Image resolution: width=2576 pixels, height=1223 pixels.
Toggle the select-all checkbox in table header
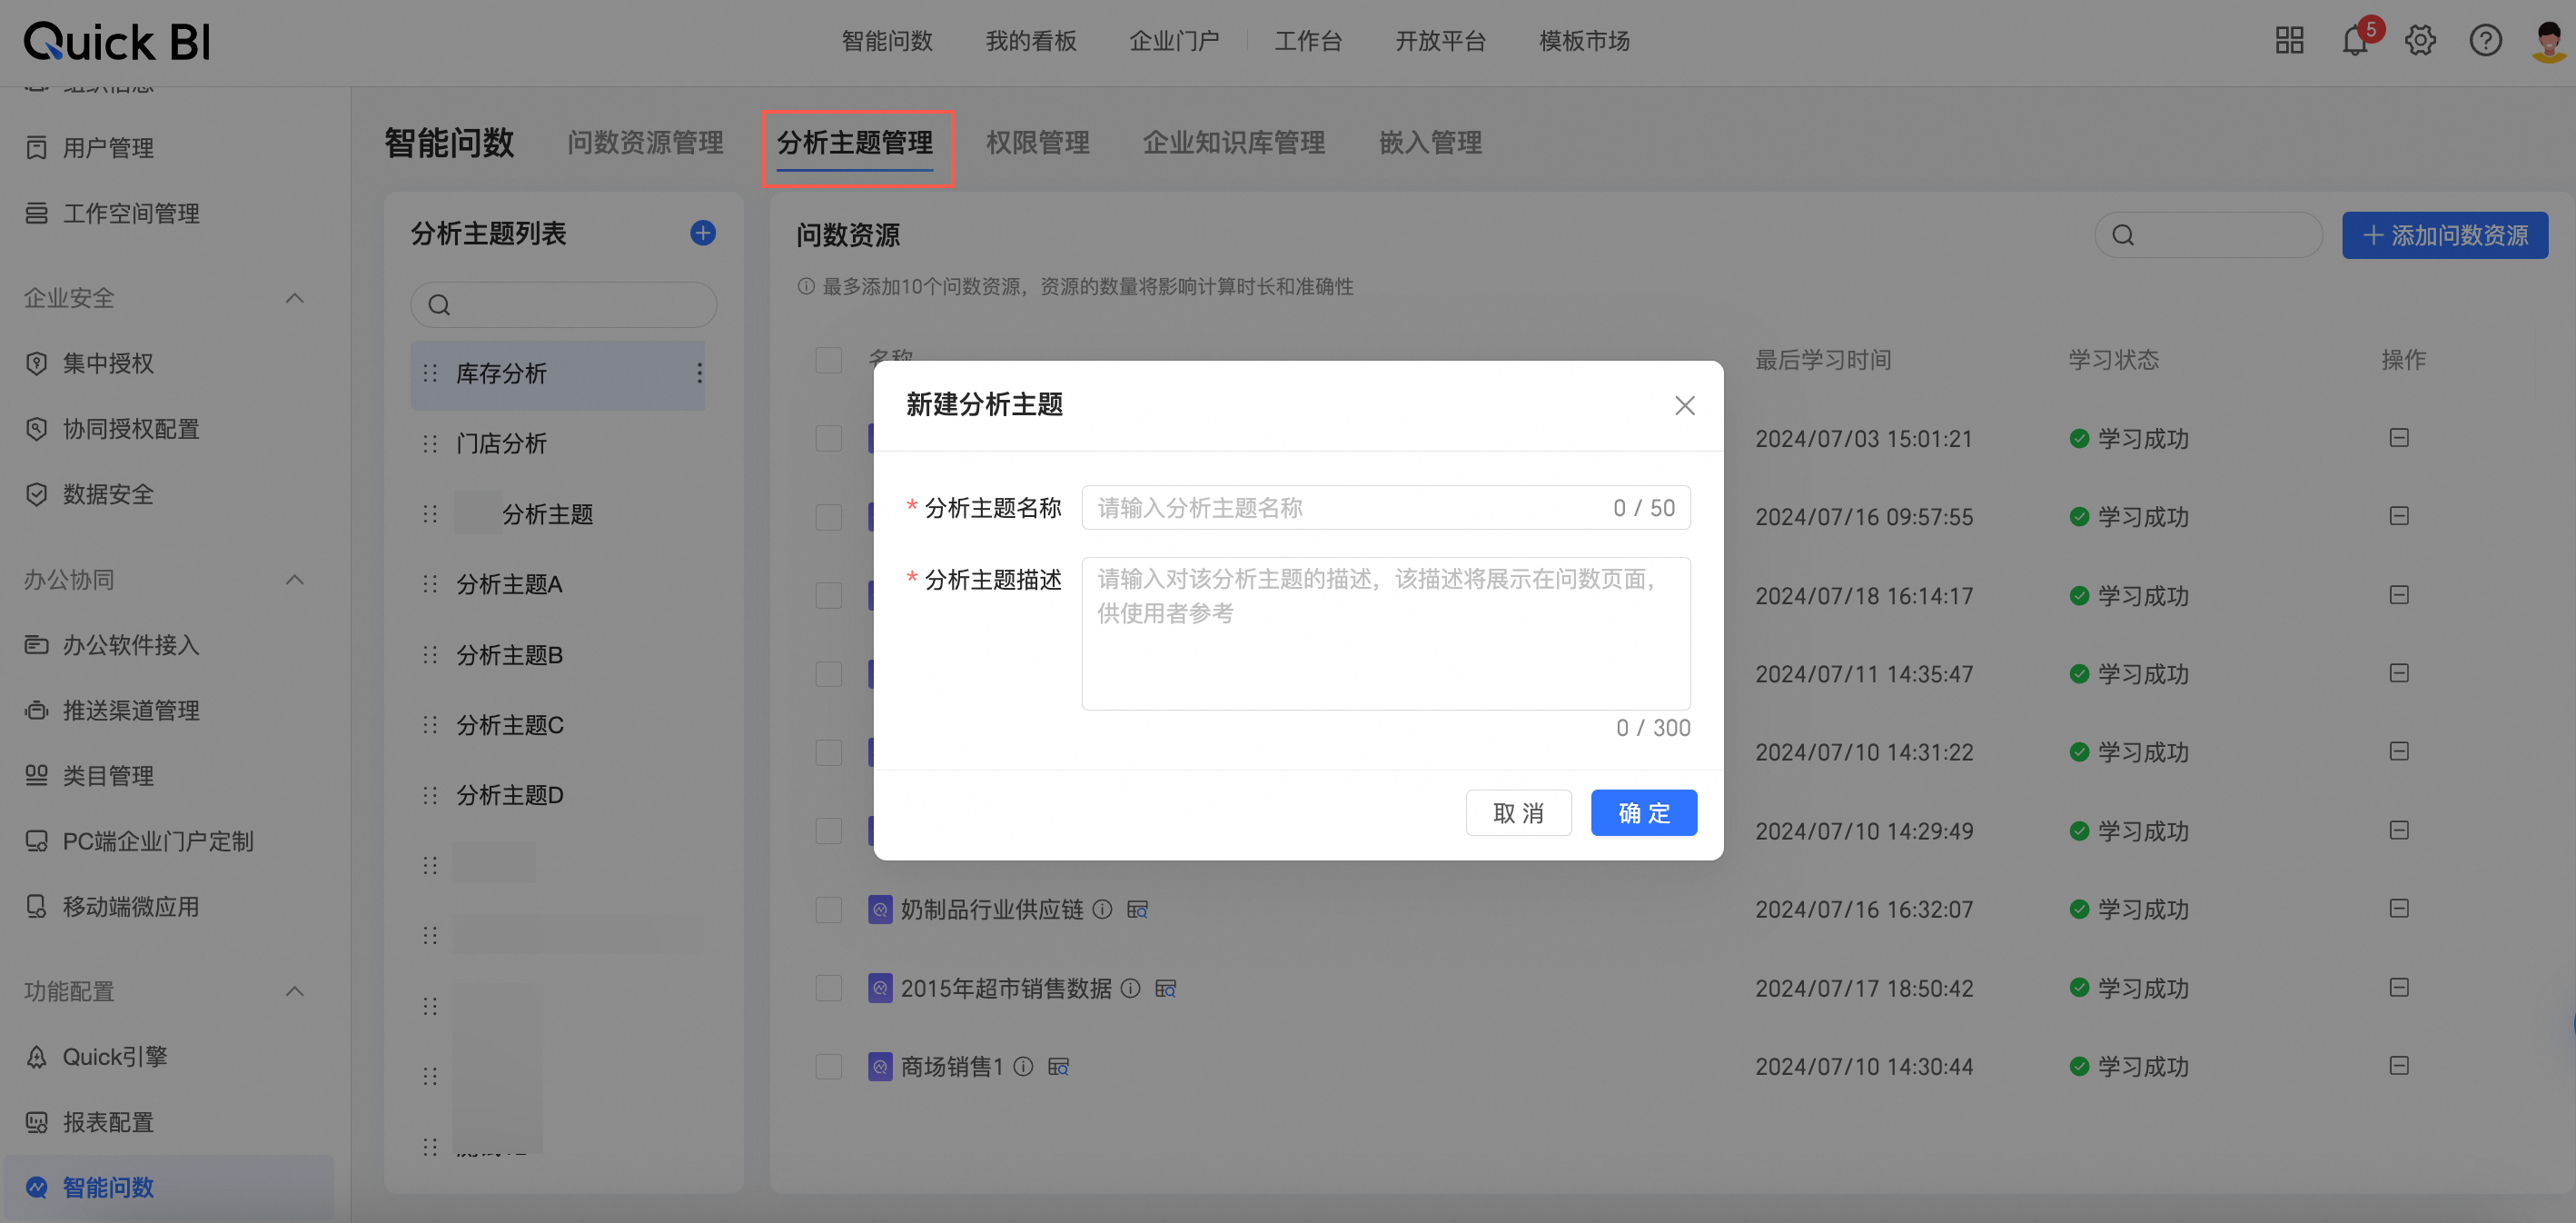pyautogui.click(x=828, y=360)
